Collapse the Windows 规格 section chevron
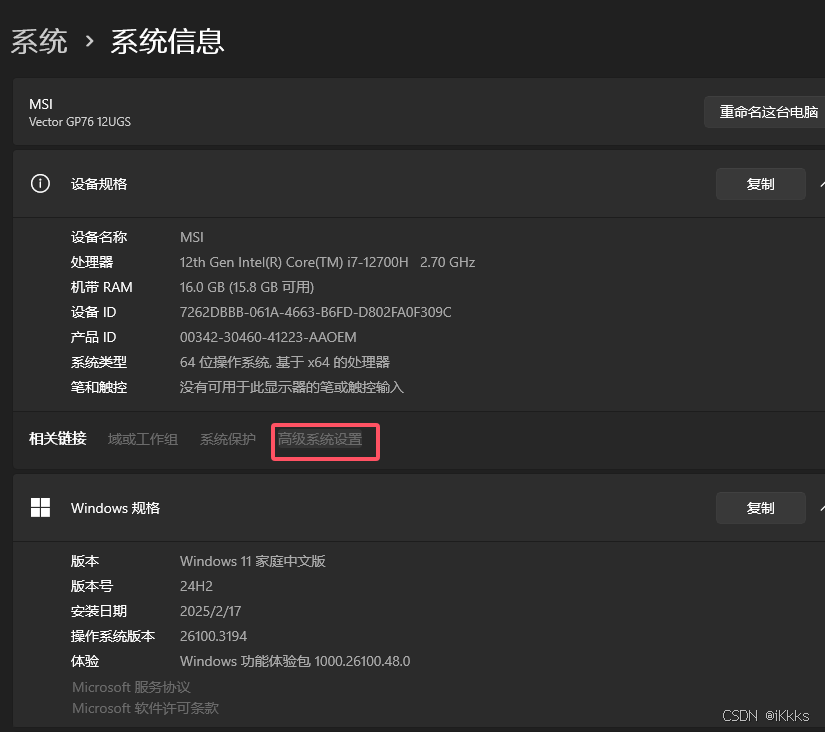The image size is (825, 732). click(822, 508)
